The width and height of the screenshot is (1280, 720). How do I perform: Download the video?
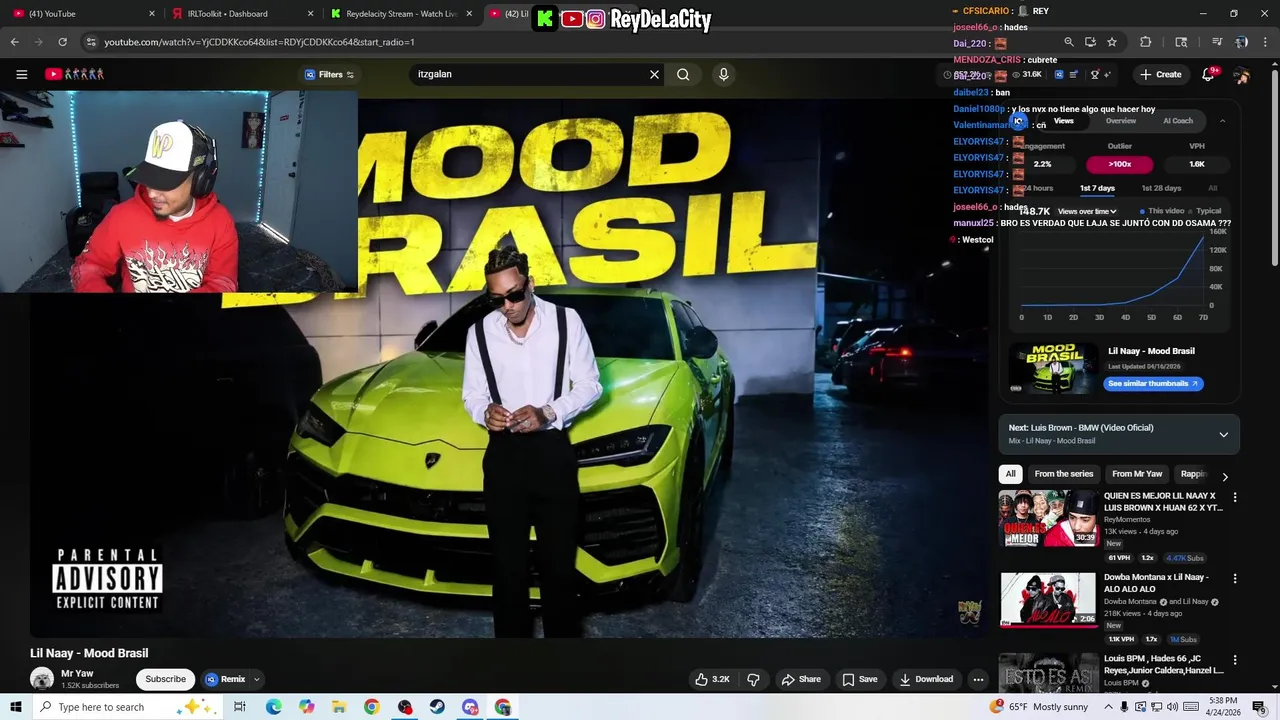(x=926, y=679)
